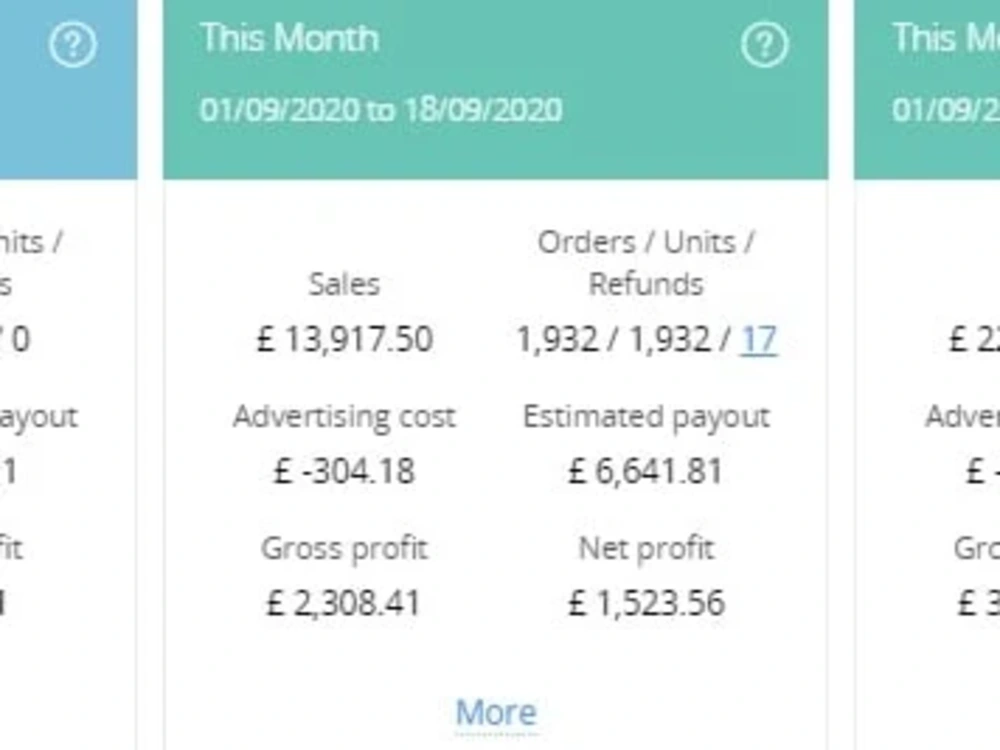The height and width of the screenshot is (750, 1000).
Task: Click Estimated payout value £ 6,641.81
Action: coord(646,471)
